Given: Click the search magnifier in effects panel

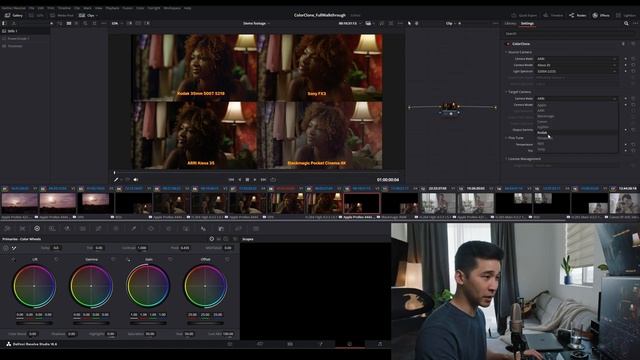Looking at the screenshot, I should pyautogui.click(x=626, y=23).
